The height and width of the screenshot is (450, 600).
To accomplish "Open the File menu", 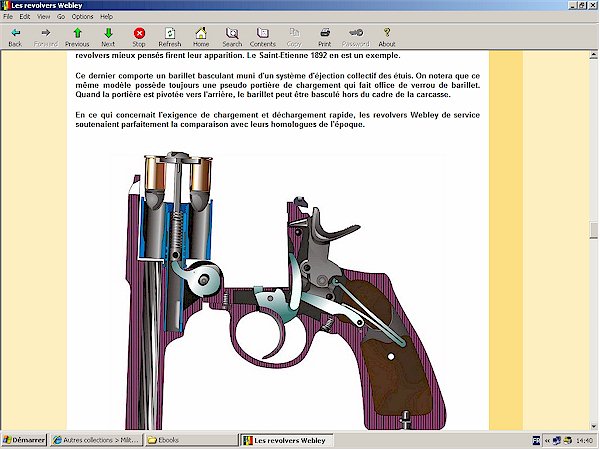I will point(8,17).
